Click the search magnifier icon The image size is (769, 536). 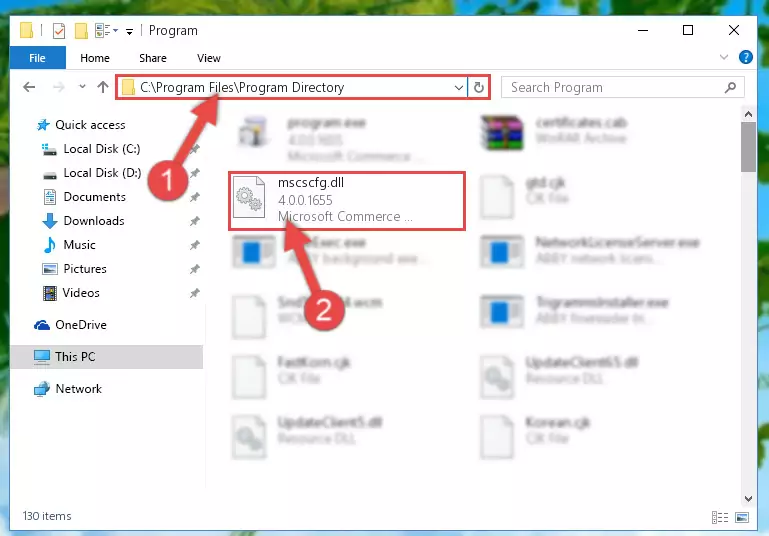[x=730, y=87]
